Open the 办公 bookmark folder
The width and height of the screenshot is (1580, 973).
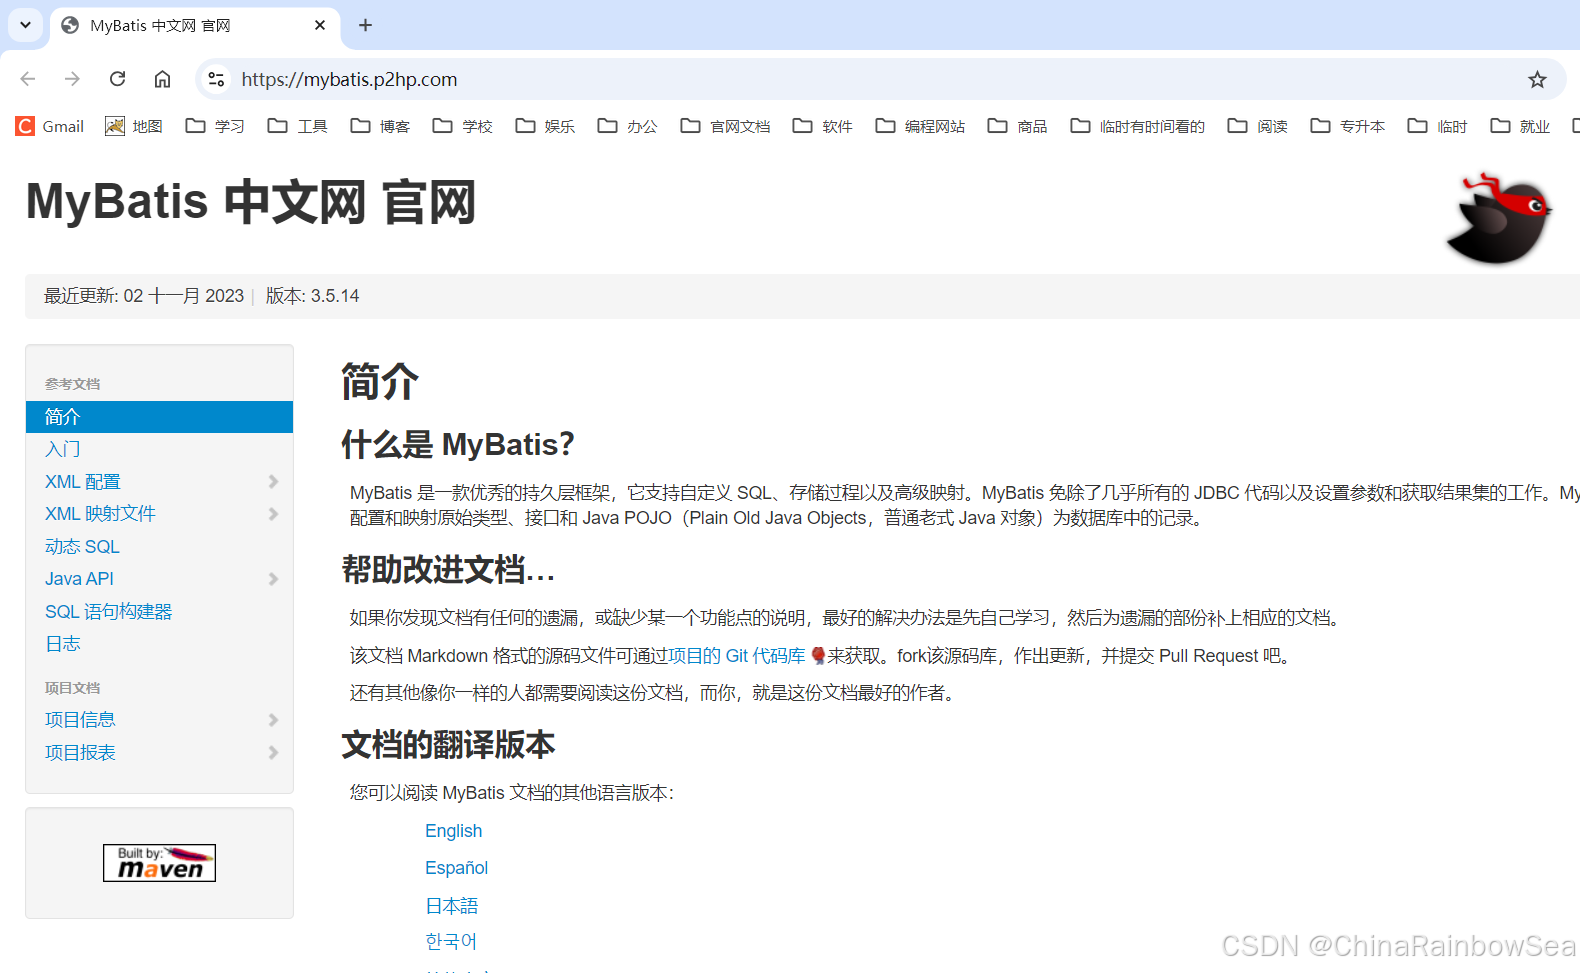click(628, 126)
